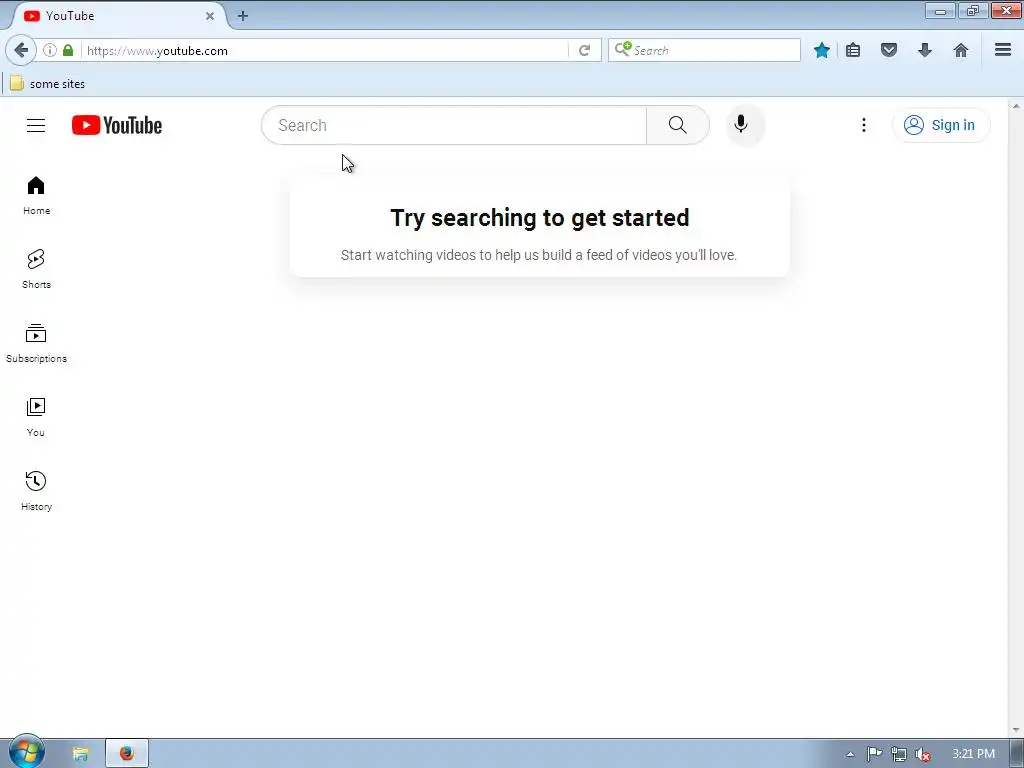Click the Pocket icon in toolbar

click(889, 50)
